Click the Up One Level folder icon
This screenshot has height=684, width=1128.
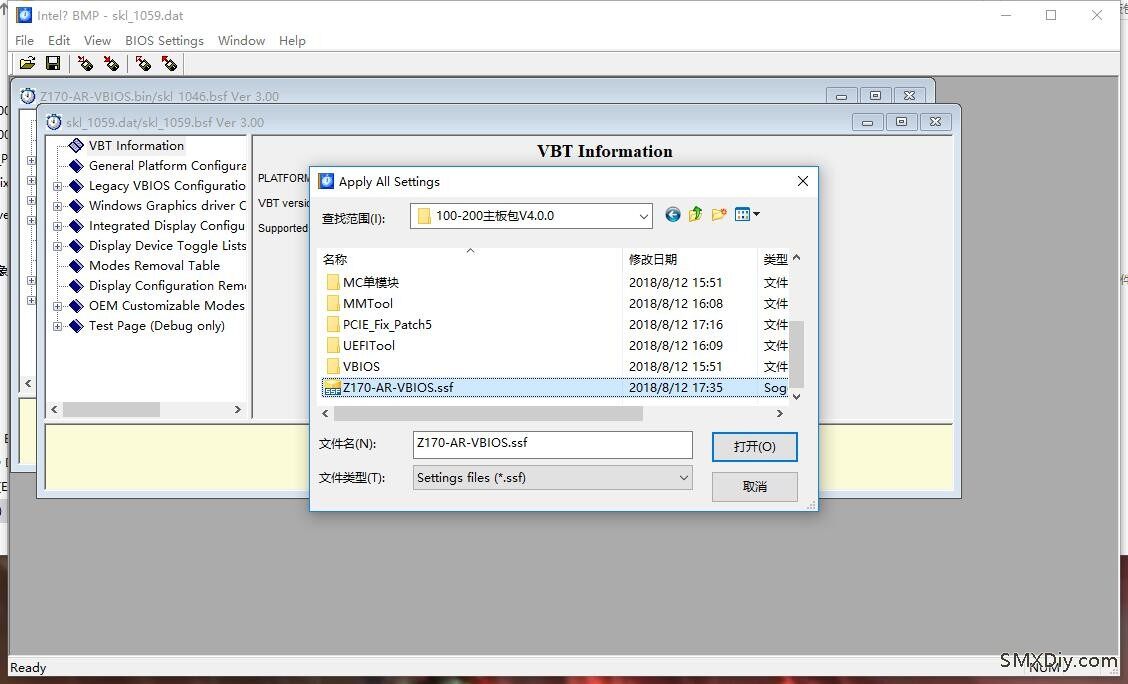[x=695, y=214]
